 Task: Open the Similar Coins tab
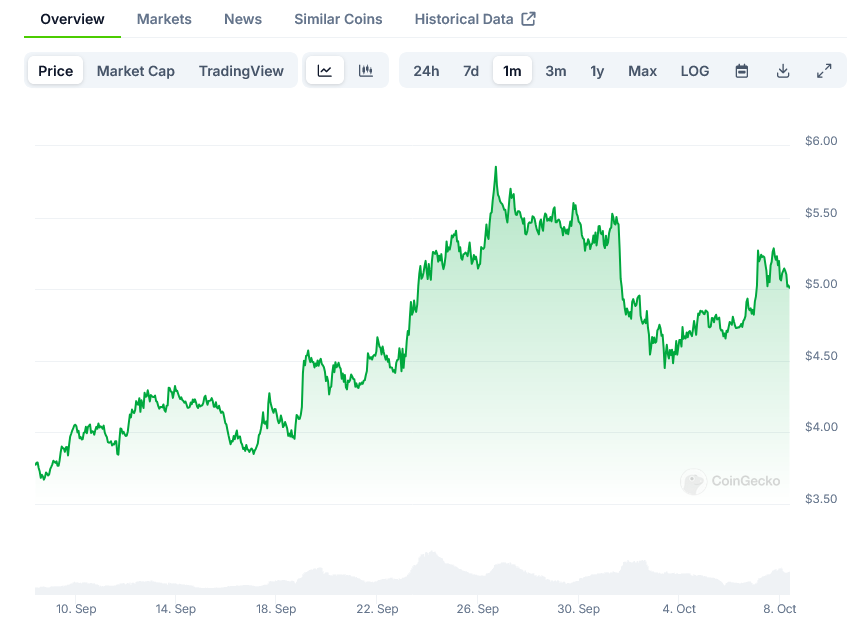(338, 19)
